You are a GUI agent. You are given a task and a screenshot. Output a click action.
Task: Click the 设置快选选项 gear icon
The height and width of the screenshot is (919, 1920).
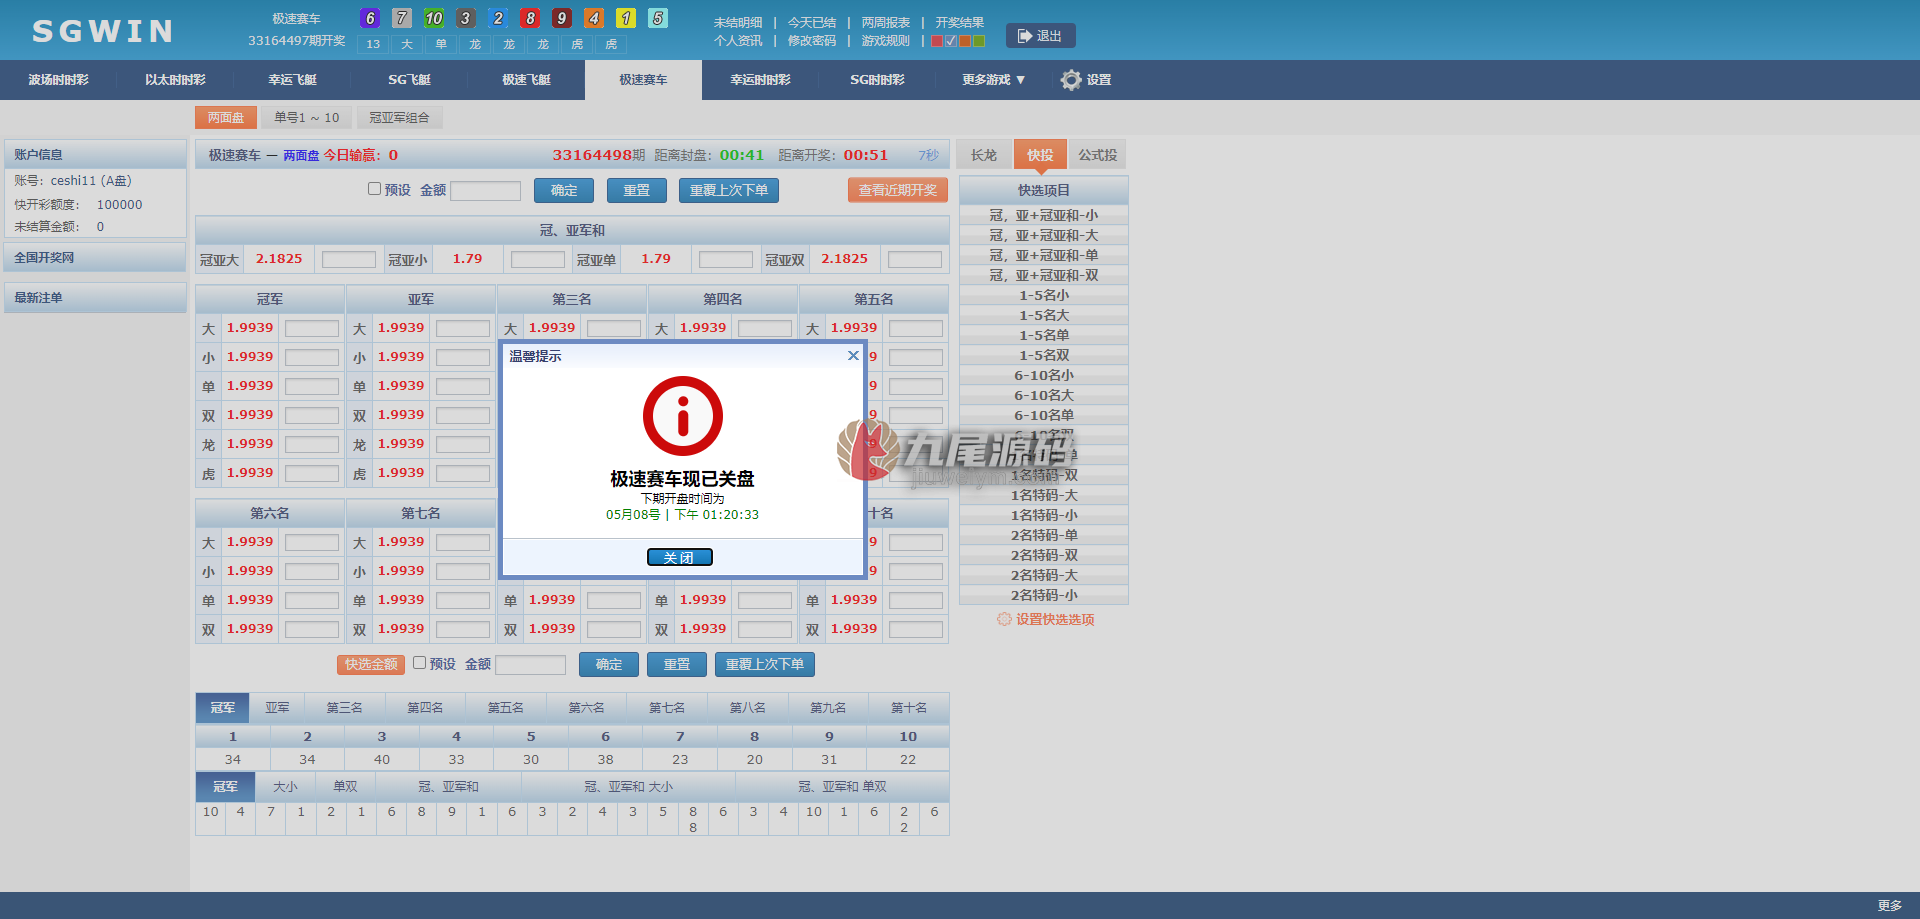coord(1004,619)
